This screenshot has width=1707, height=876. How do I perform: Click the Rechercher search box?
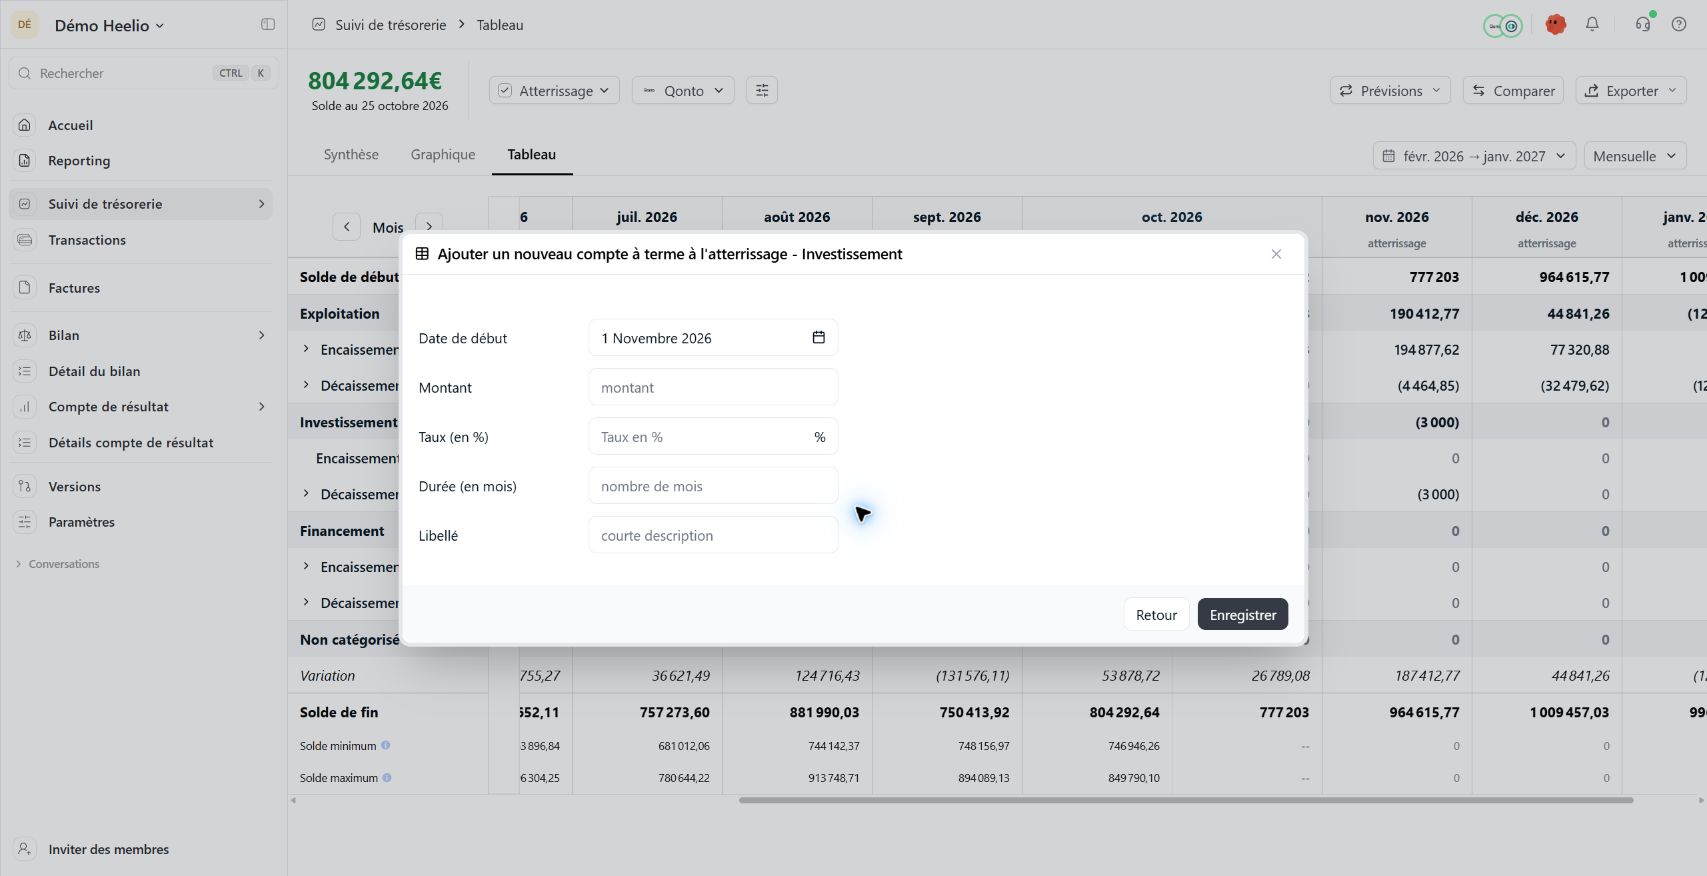(x=141, y=73)
